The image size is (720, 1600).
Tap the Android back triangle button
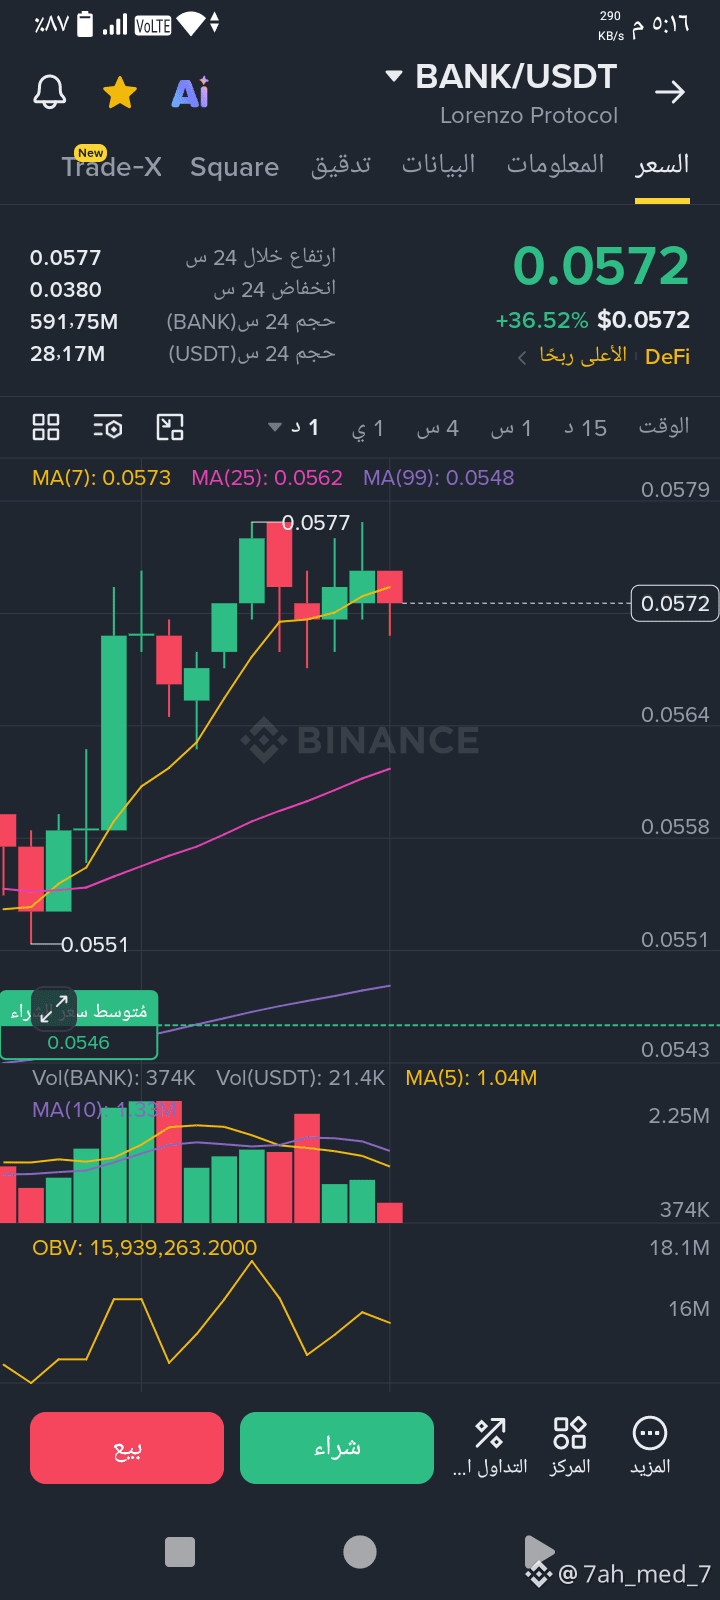(x=539, y=1552)
